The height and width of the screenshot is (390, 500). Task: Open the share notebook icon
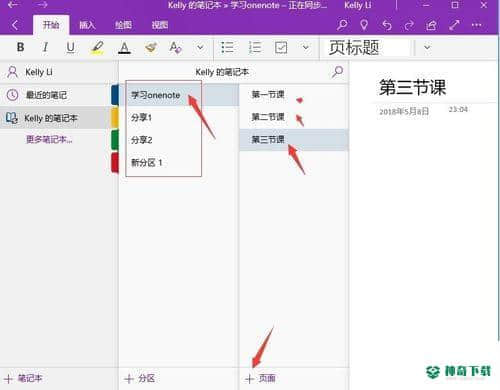point(432,25)
